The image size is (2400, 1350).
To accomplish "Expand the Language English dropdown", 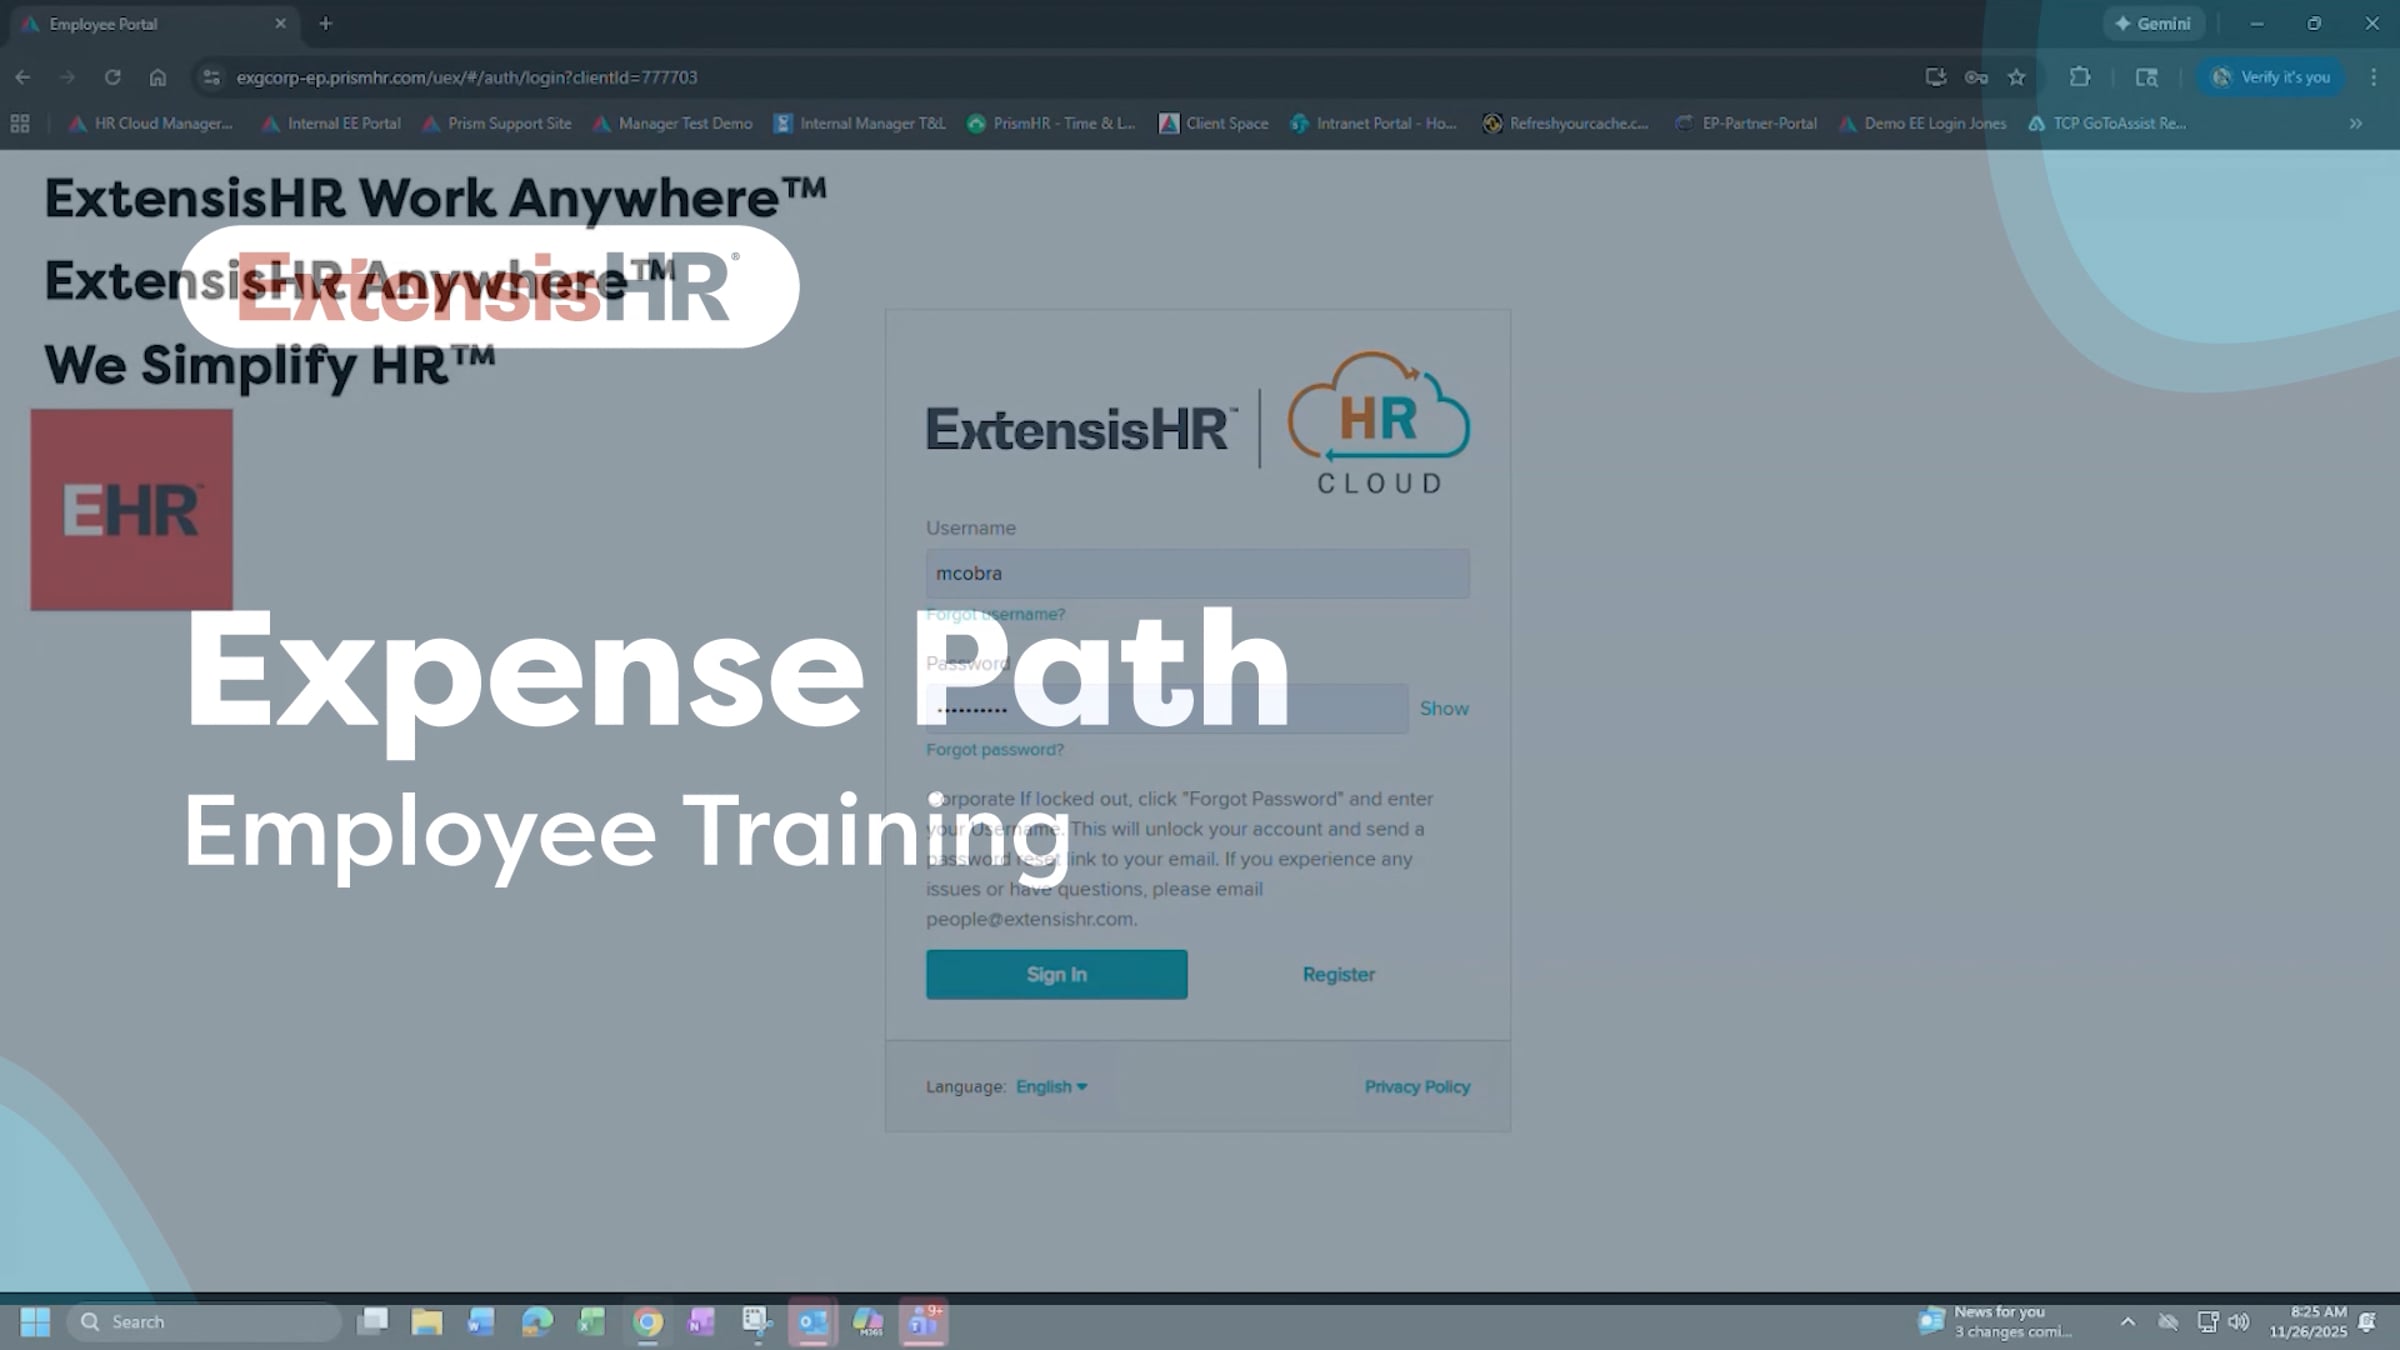I will 1051,1086.
